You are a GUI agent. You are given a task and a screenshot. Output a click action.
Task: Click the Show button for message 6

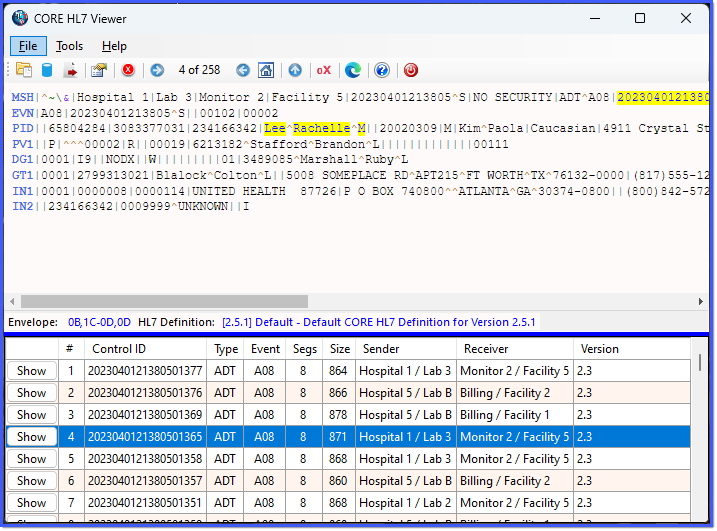pyautogui.click(x=32, y=480)
